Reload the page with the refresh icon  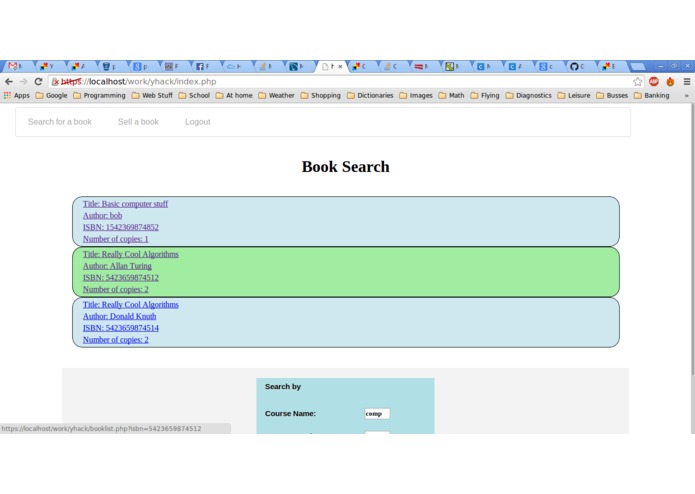point(38,82)
